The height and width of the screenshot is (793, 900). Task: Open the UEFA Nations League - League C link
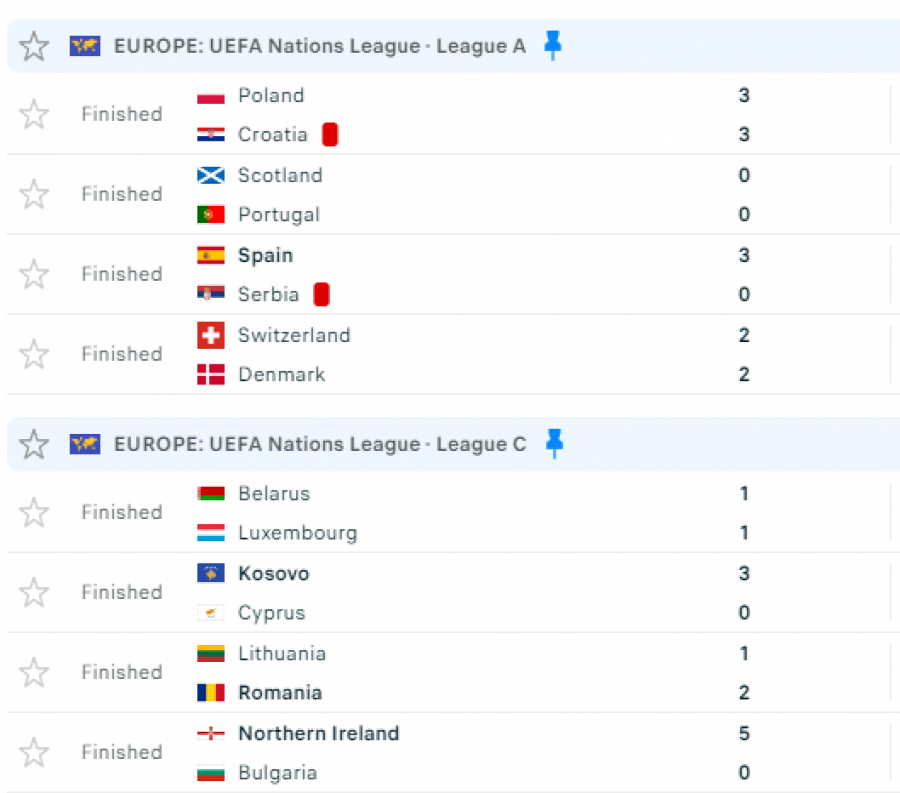click(x=319, y=444)
